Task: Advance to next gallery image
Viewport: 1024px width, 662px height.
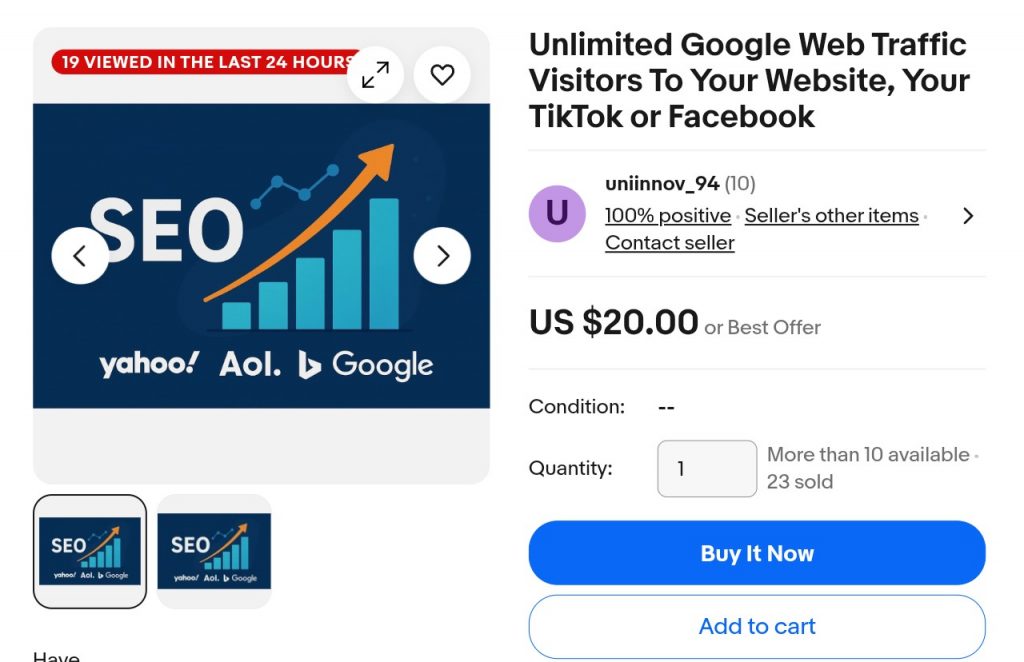Action: 442,256
